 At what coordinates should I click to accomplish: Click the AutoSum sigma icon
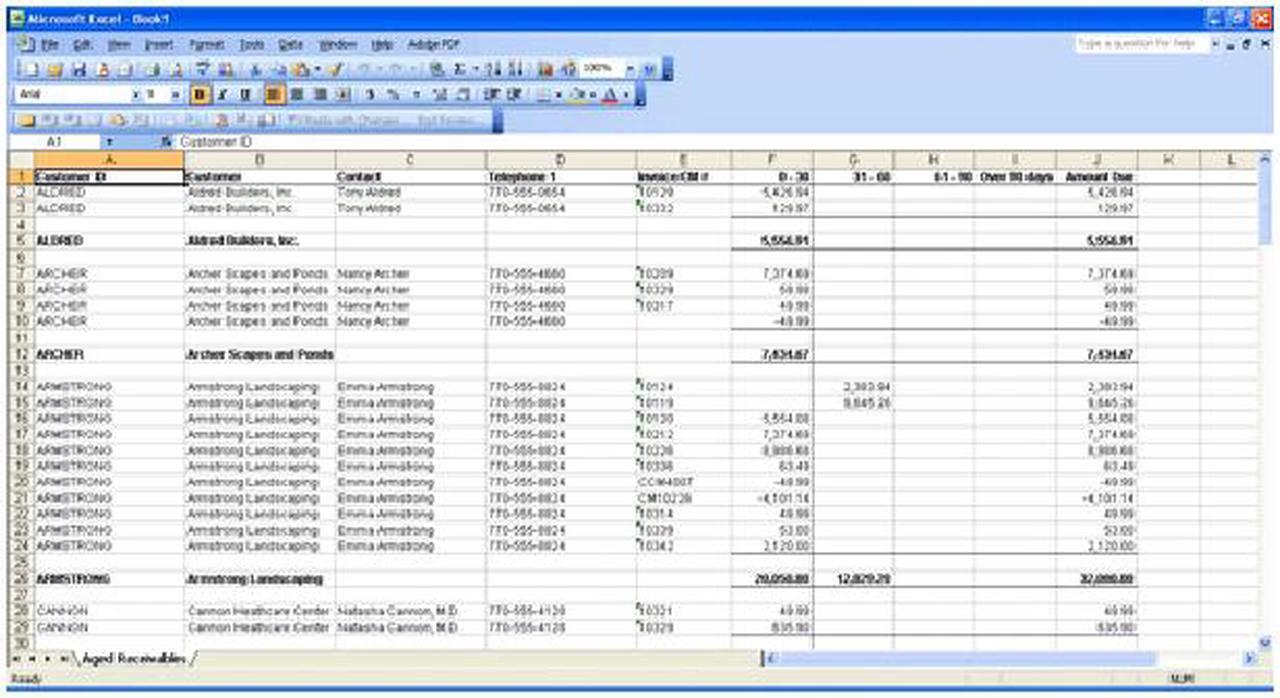pyautogui.click(x=458, y=69)
